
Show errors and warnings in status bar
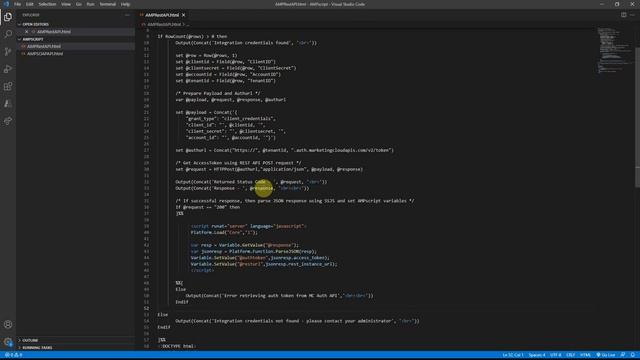14,355
